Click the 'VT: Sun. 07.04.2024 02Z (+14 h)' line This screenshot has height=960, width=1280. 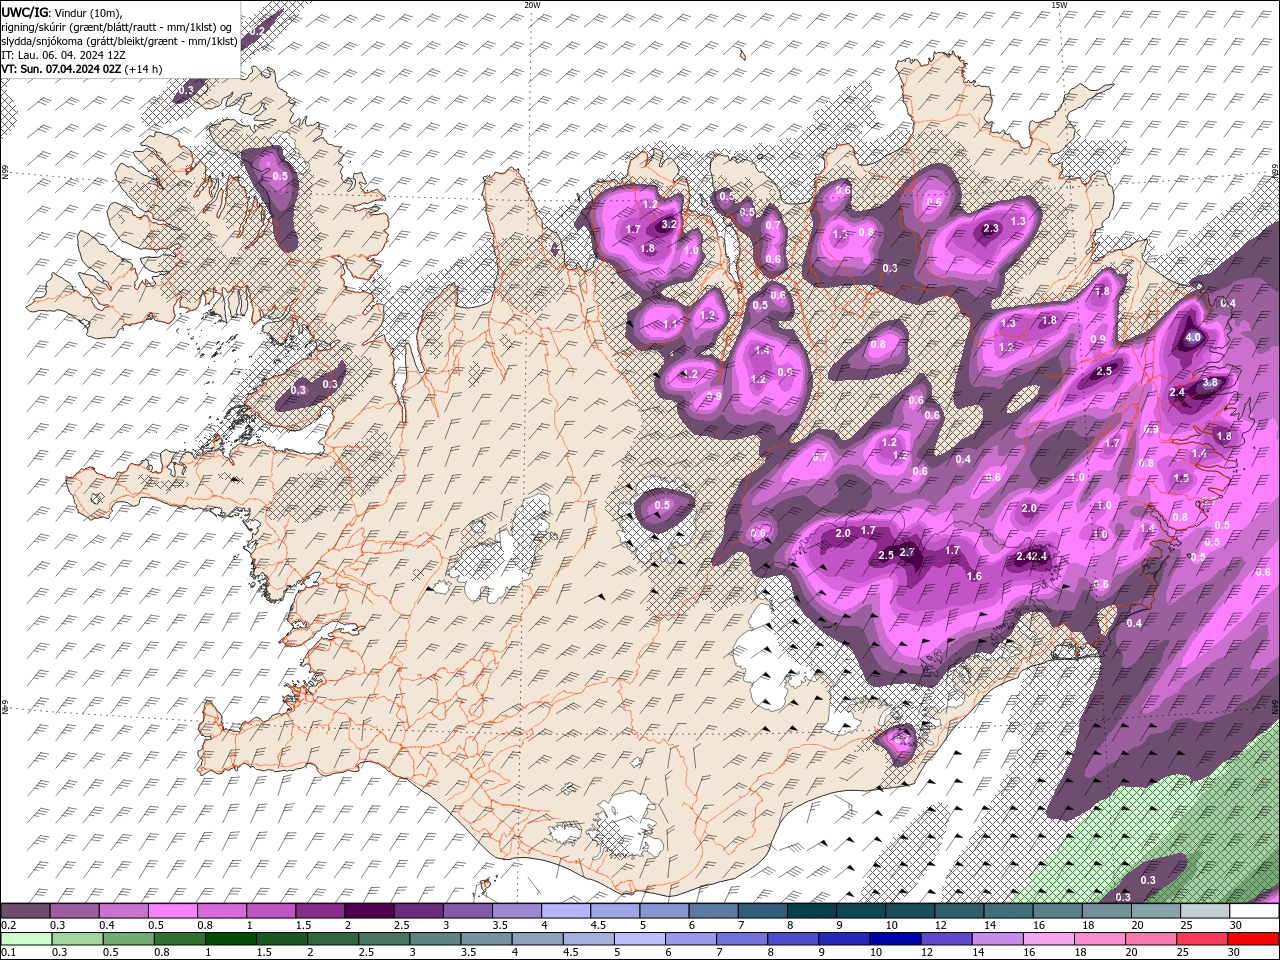coord(82,69)
